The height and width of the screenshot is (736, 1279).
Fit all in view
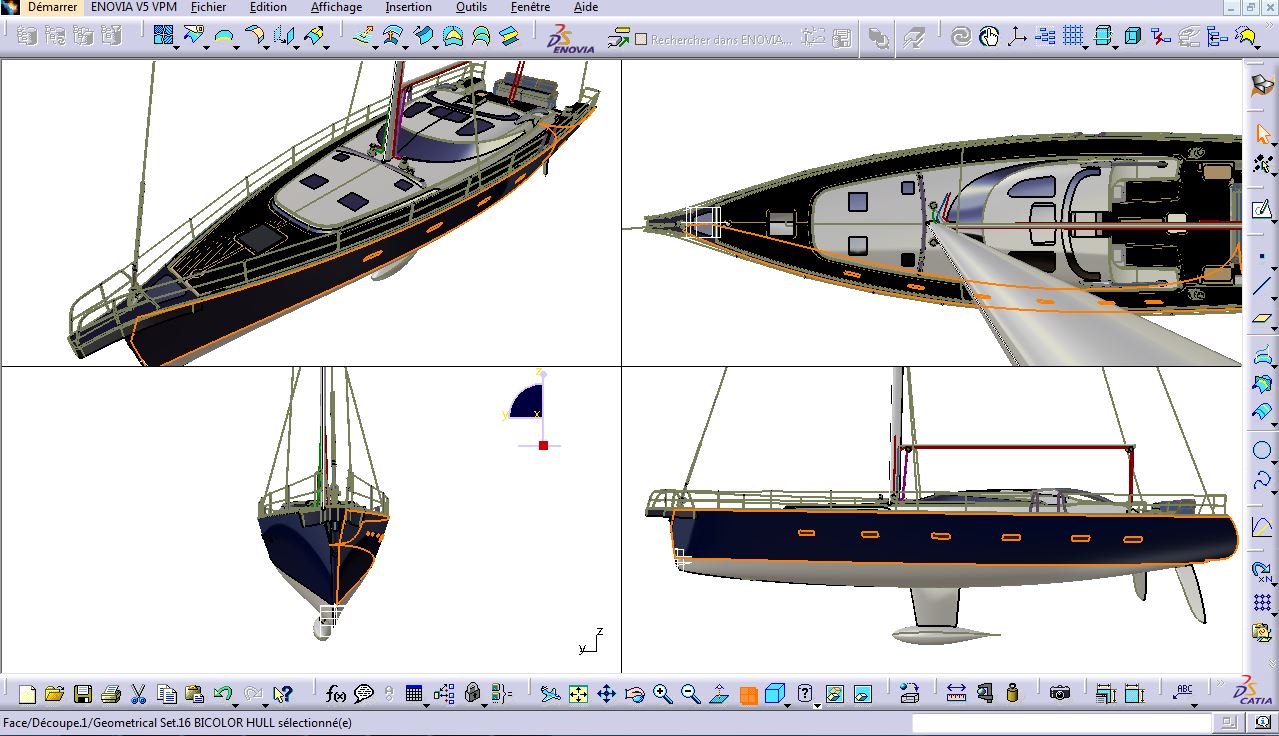tap(578, 693)
